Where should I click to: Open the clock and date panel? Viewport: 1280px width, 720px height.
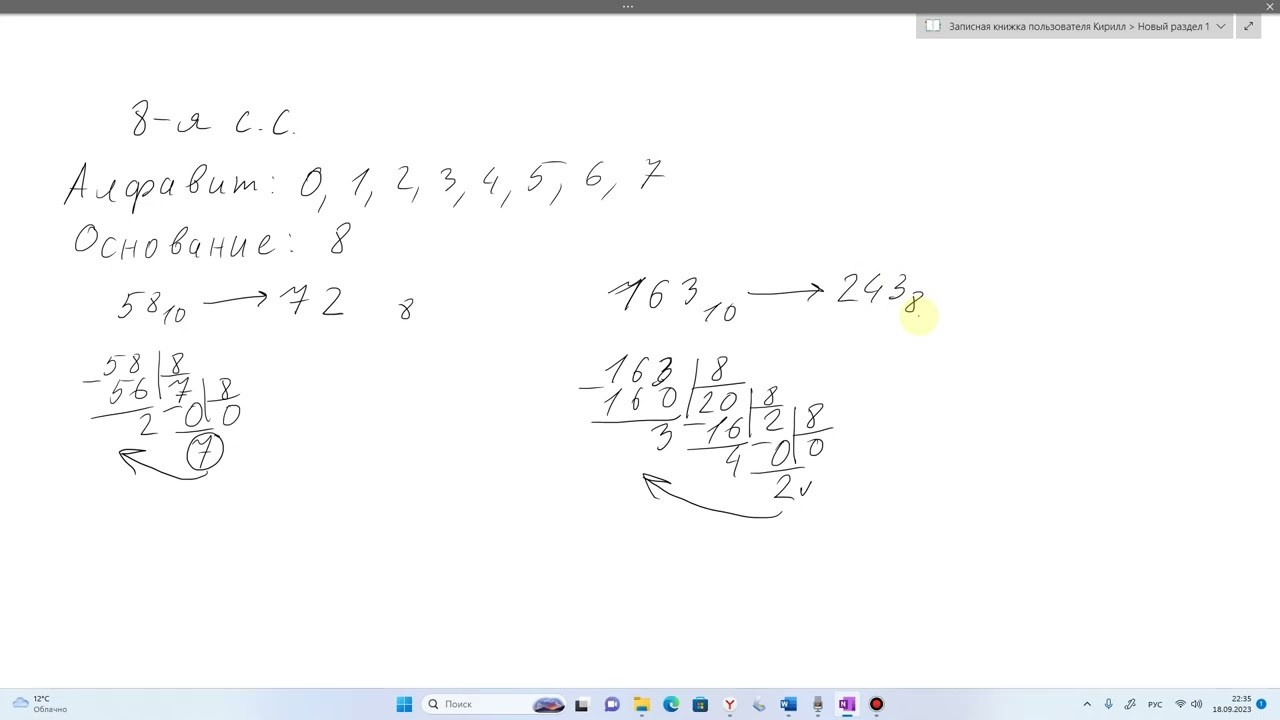pyautogui.click(x=1231, y=704)
